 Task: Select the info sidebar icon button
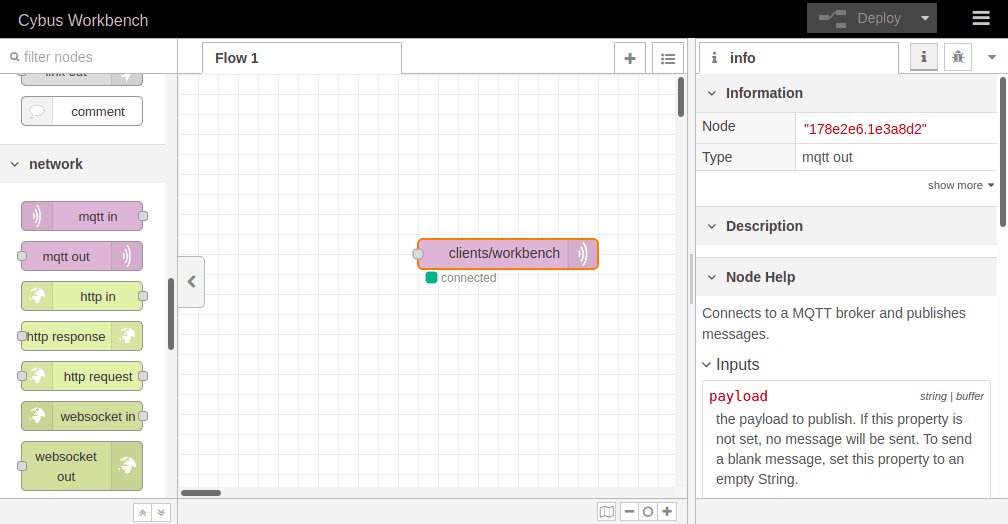pyautogui.click(x=923, y=58)
